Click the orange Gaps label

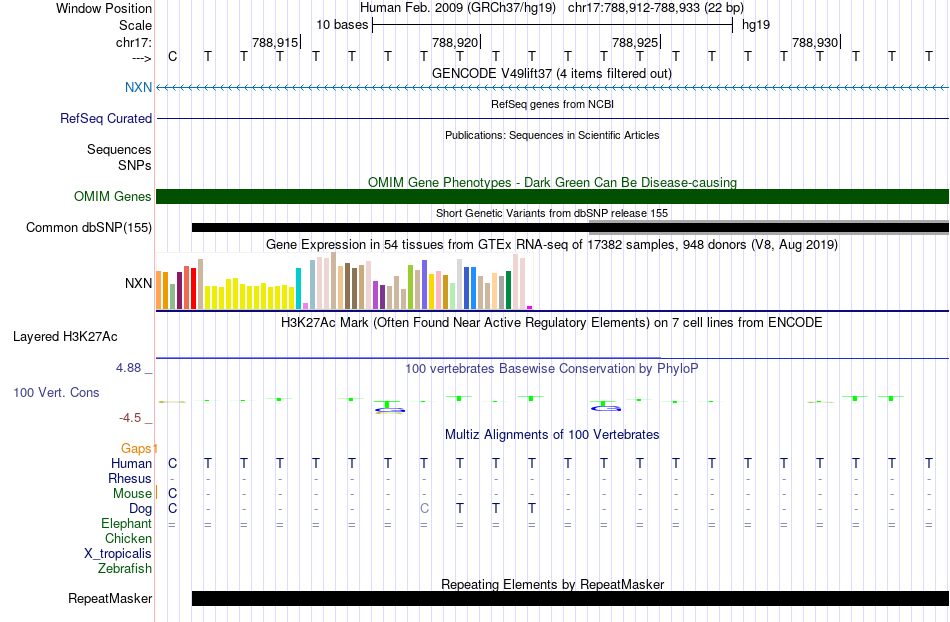click(x=136, y=448)
